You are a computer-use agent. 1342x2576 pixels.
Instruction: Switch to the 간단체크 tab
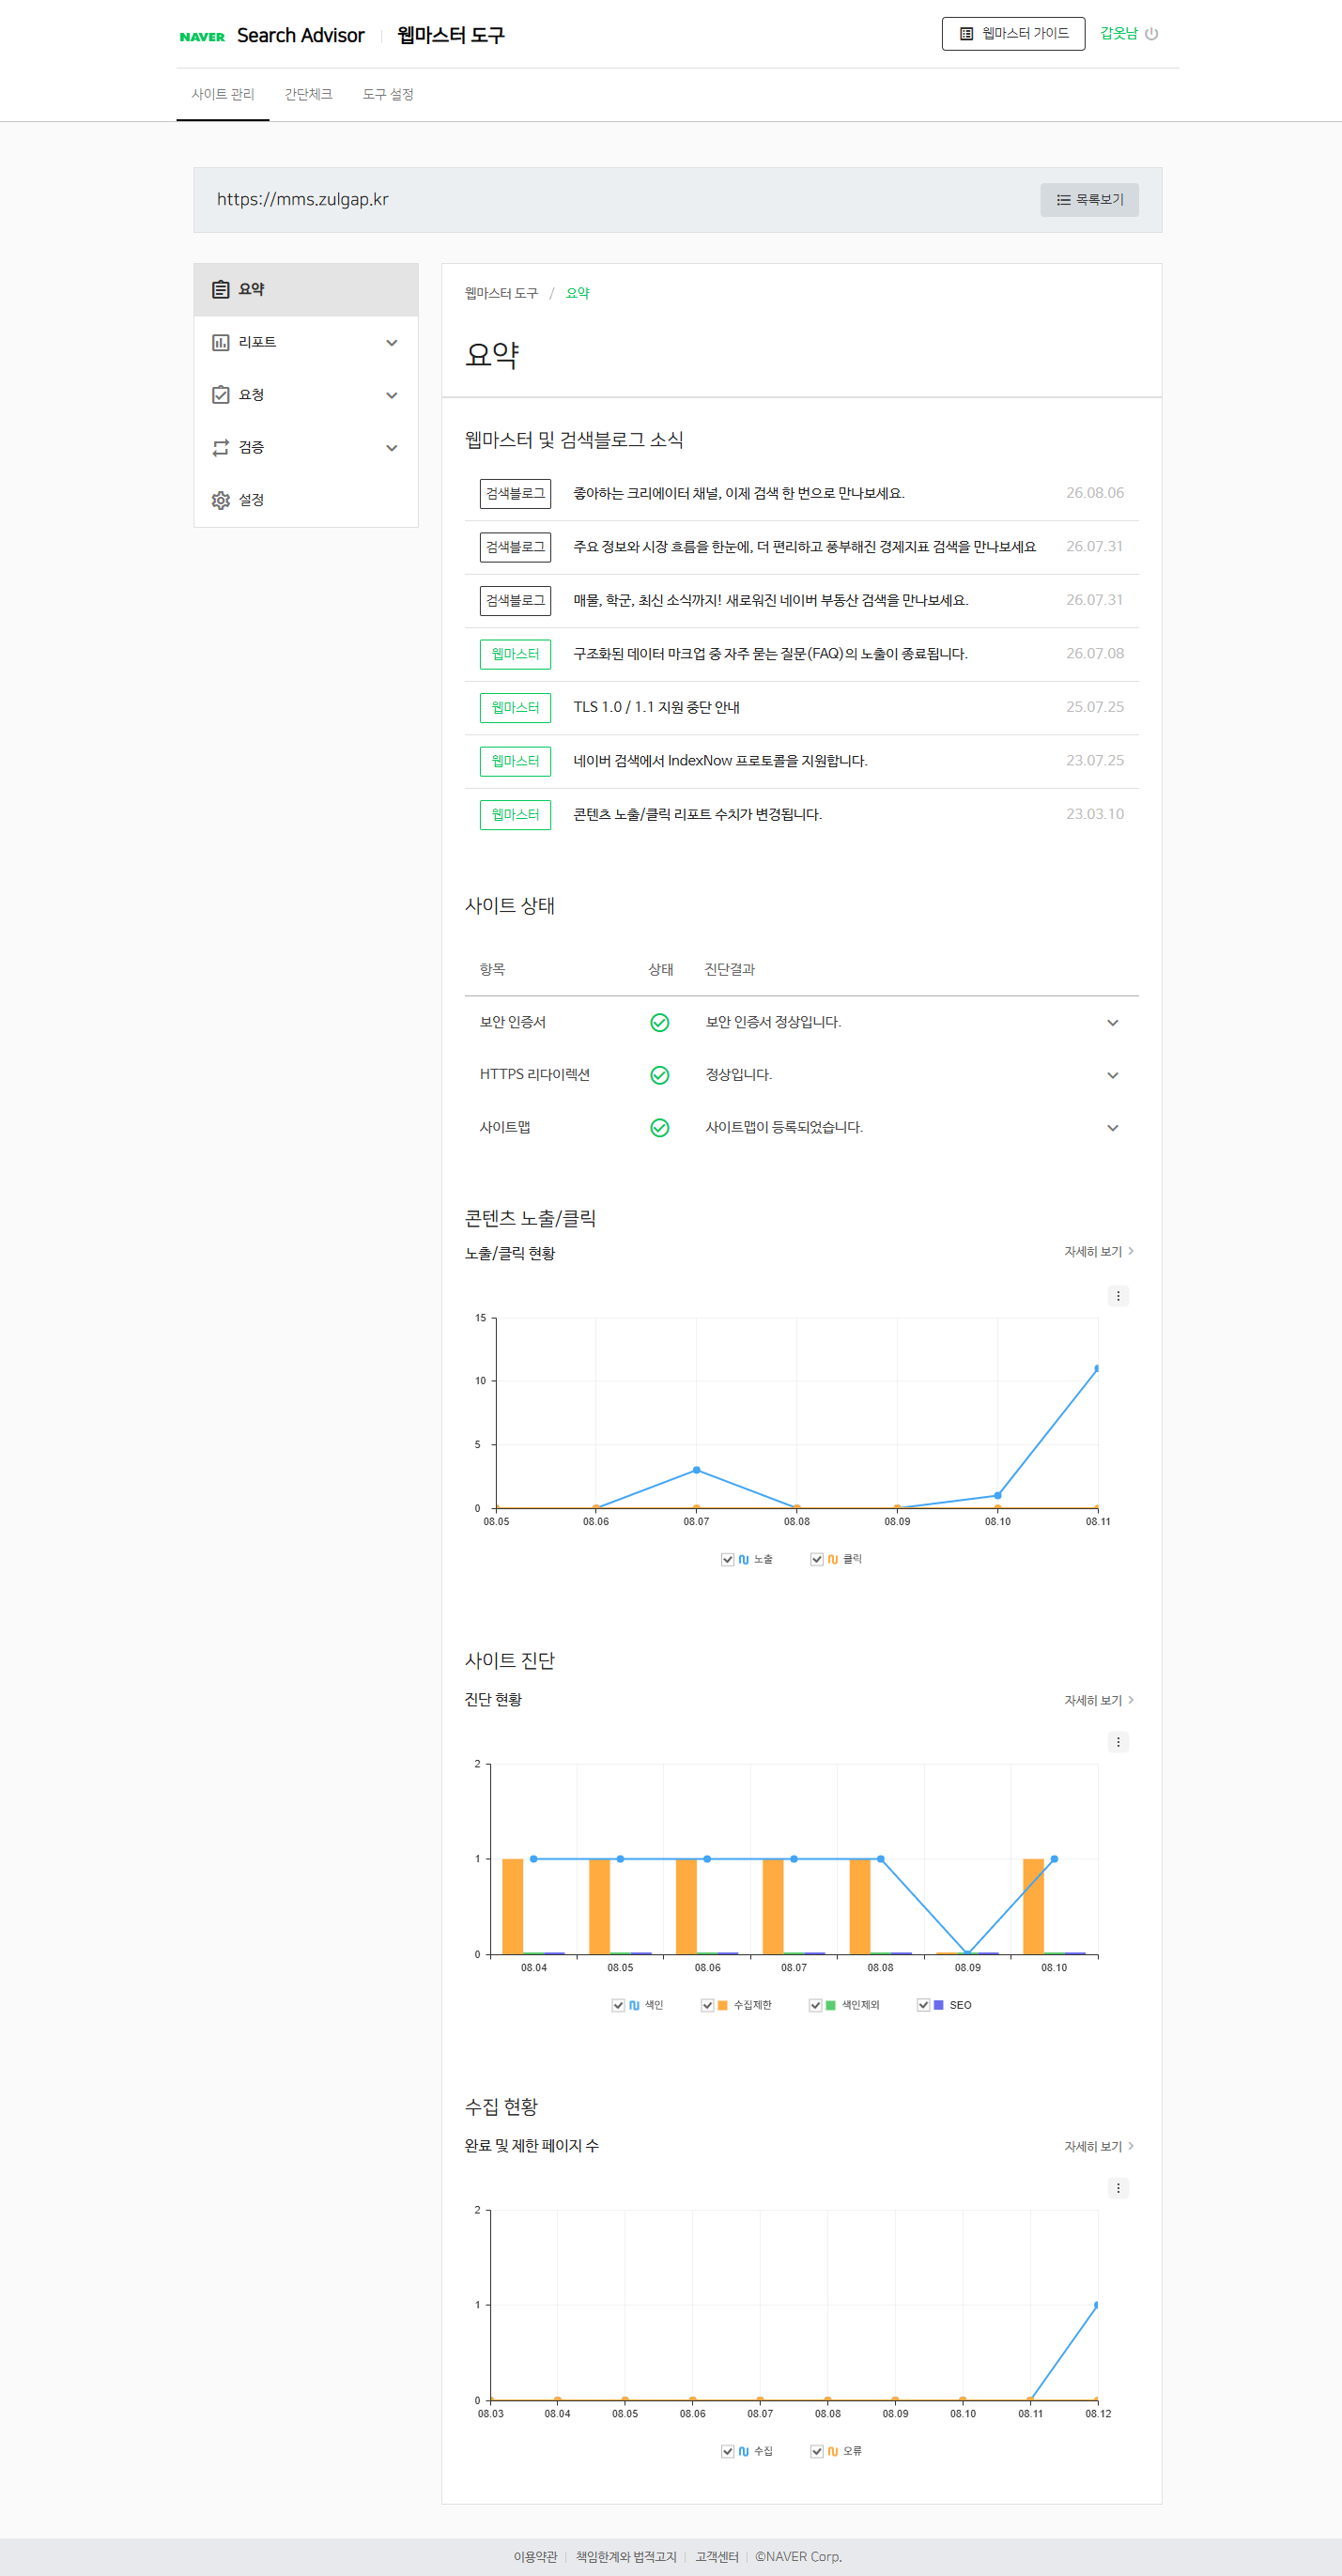308,94
